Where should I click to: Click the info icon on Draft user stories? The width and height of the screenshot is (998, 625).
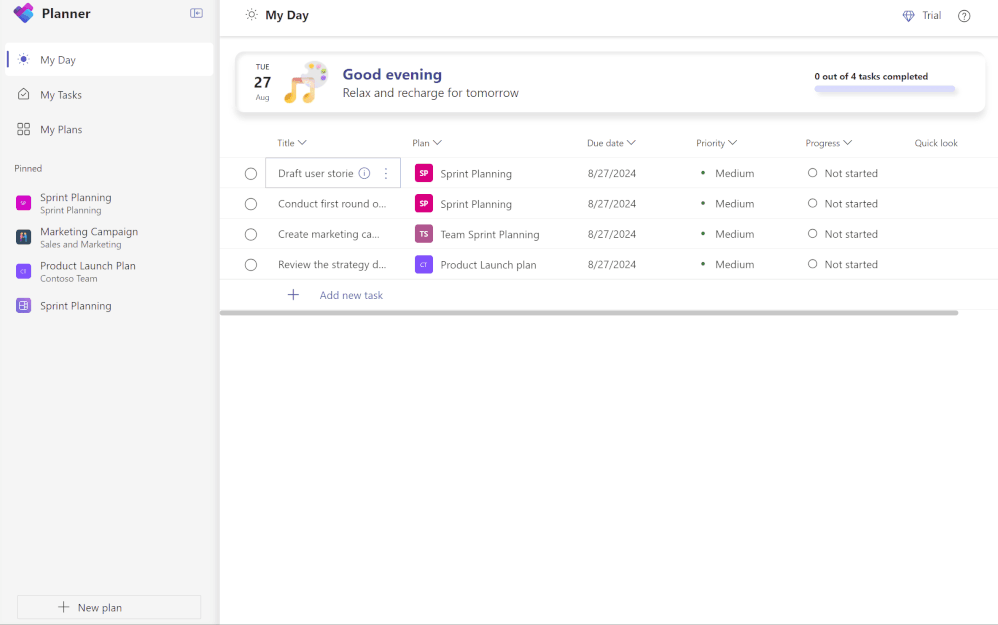click(x=364, y=173)
